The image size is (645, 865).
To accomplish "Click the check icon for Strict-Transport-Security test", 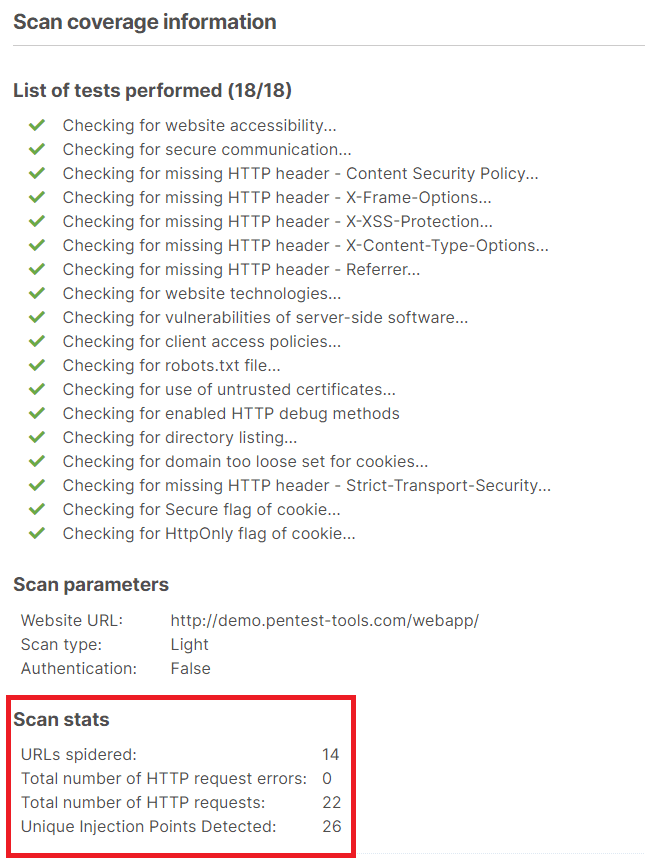I will click(x=37, y=485).
